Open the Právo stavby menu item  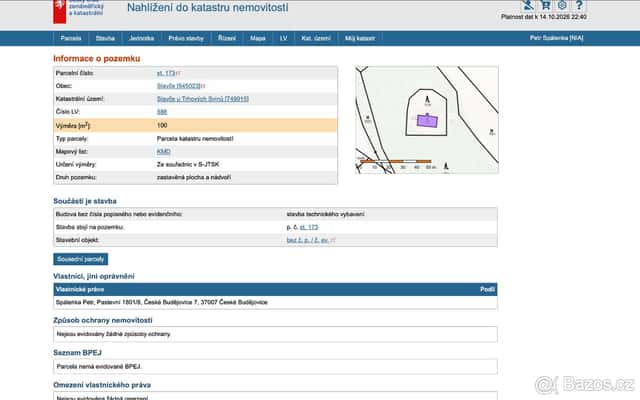[x=186, y=38]
